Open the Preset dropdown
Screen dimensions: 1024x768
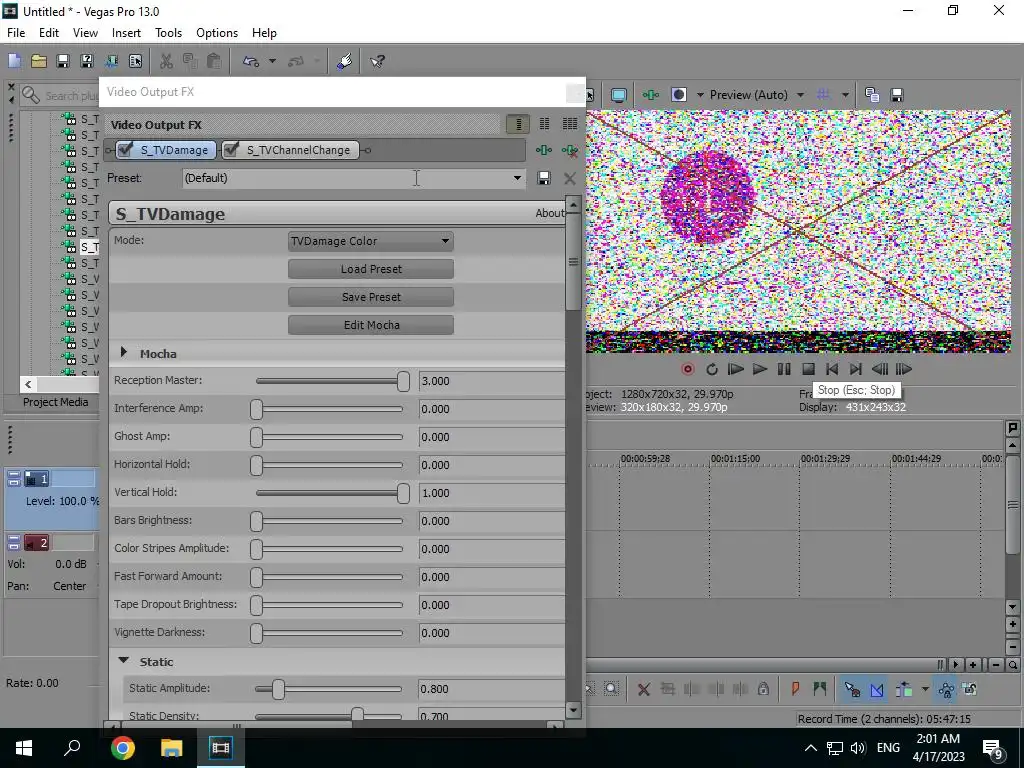517,178
